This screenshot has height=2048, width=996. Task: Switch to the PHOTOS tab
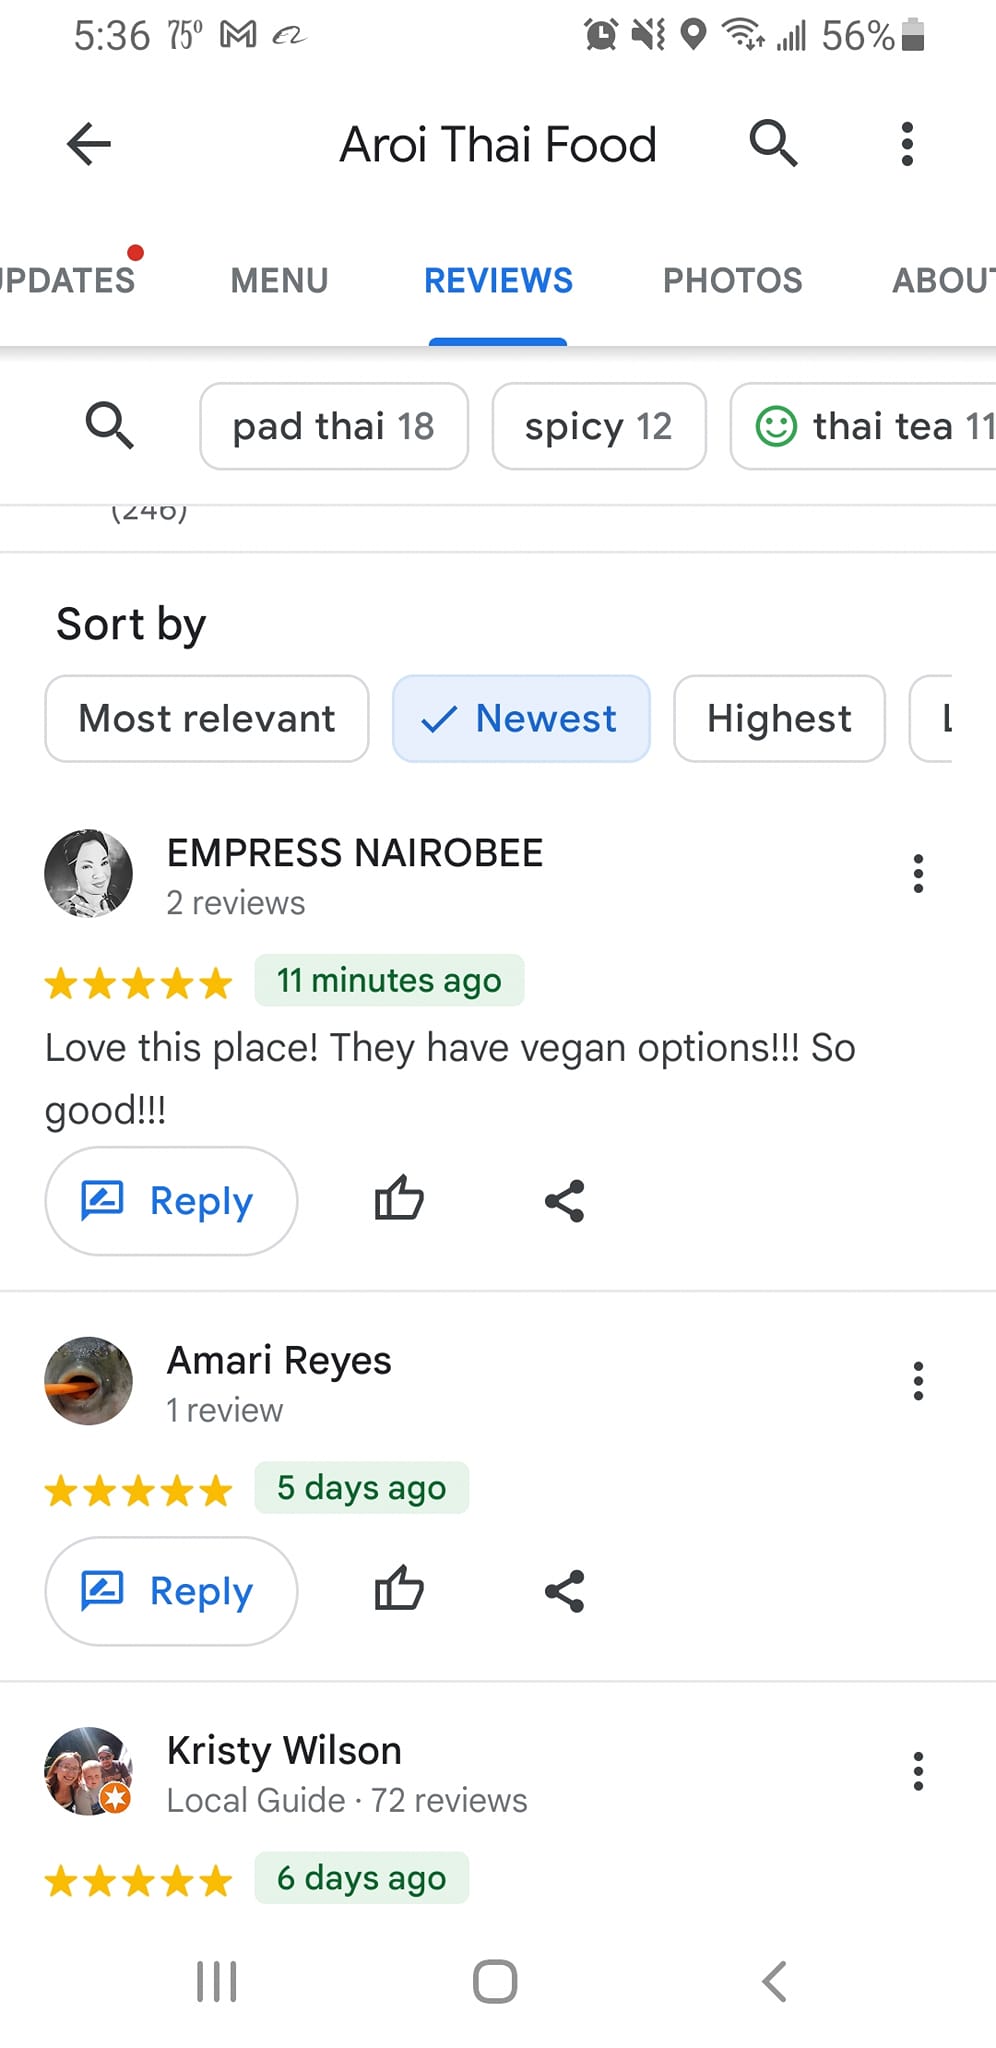click(x=733, y=281)
